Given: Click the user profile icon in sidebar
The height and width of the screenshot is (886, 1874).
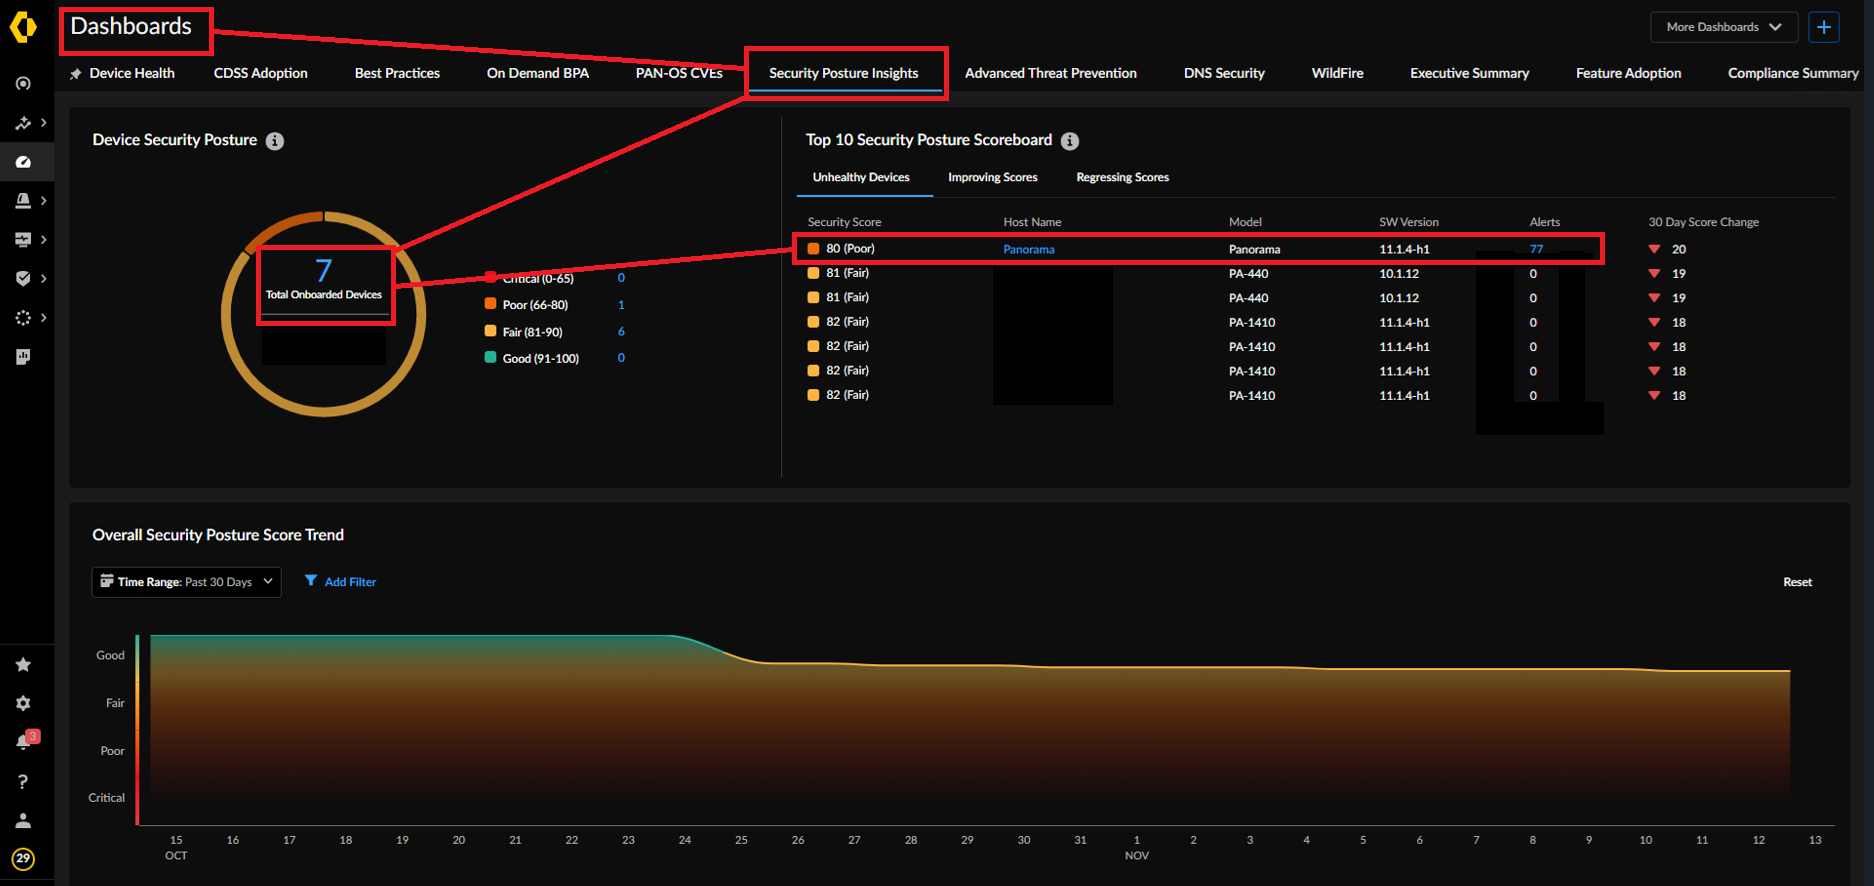Looking at the screenshot, I should 23,820.
